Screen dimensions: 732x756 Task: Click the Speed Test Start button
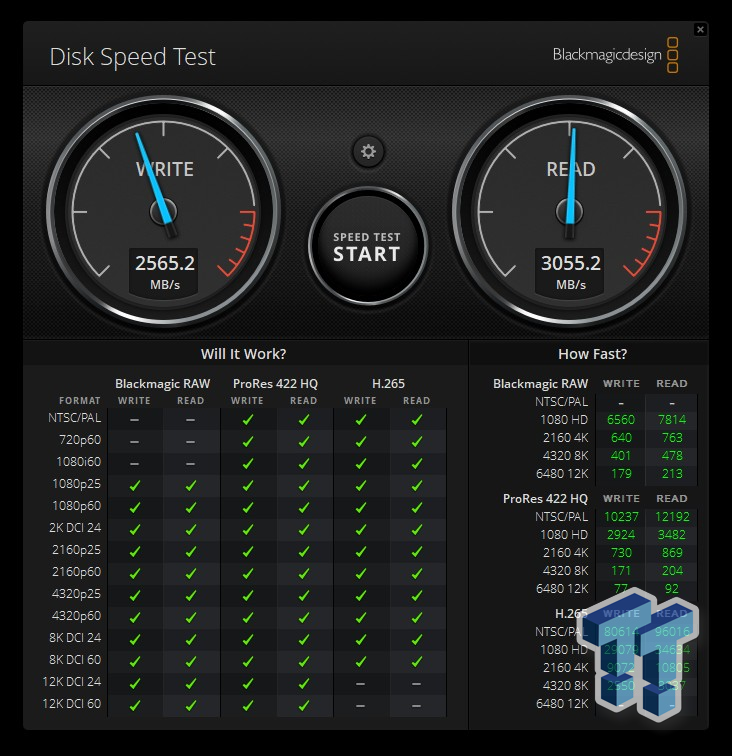367,246
